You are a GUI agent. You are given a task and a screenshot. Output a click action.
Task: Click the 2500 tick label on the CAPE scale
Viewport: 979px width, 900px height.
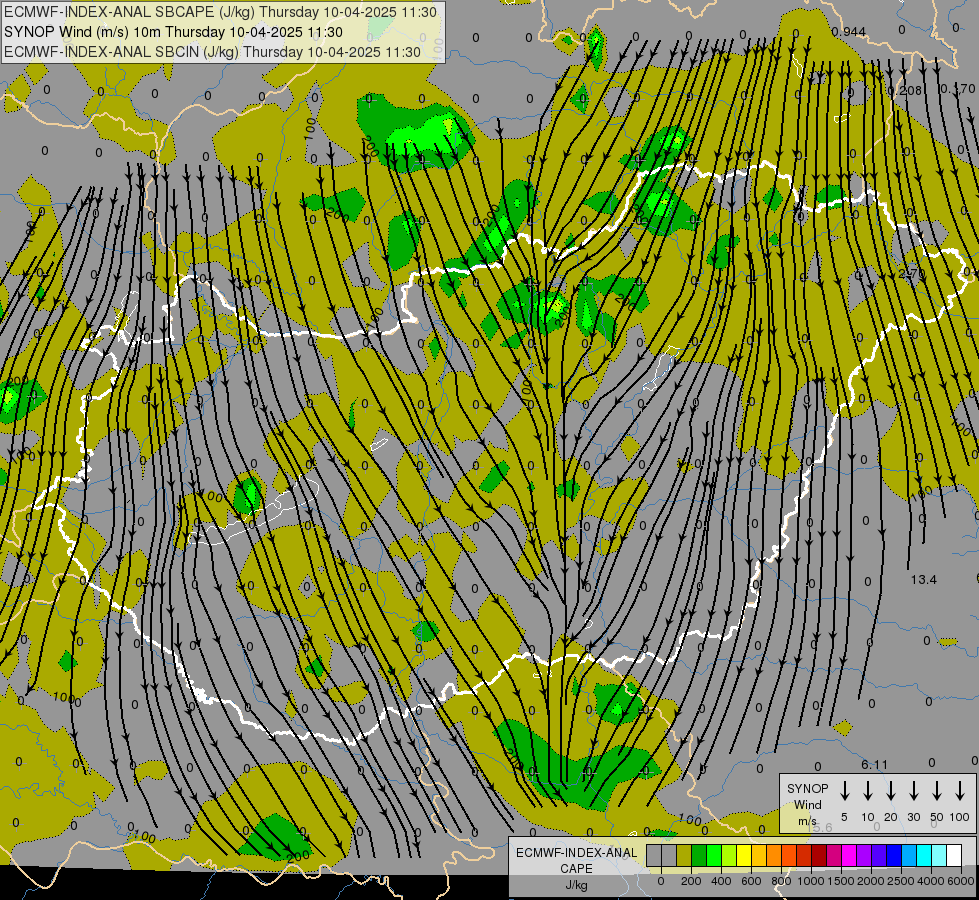(901, 881)
